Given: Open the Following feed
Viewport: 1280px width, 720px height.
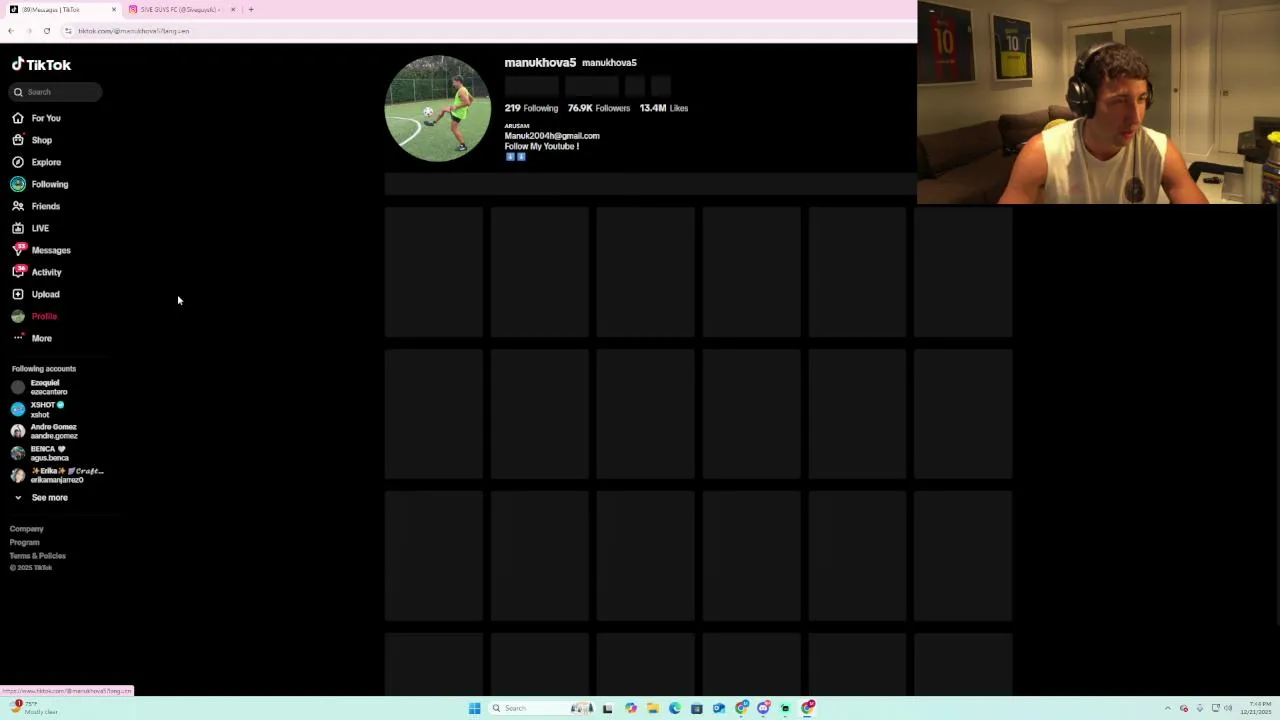Looking at the screenshot, I should [40, 184].
